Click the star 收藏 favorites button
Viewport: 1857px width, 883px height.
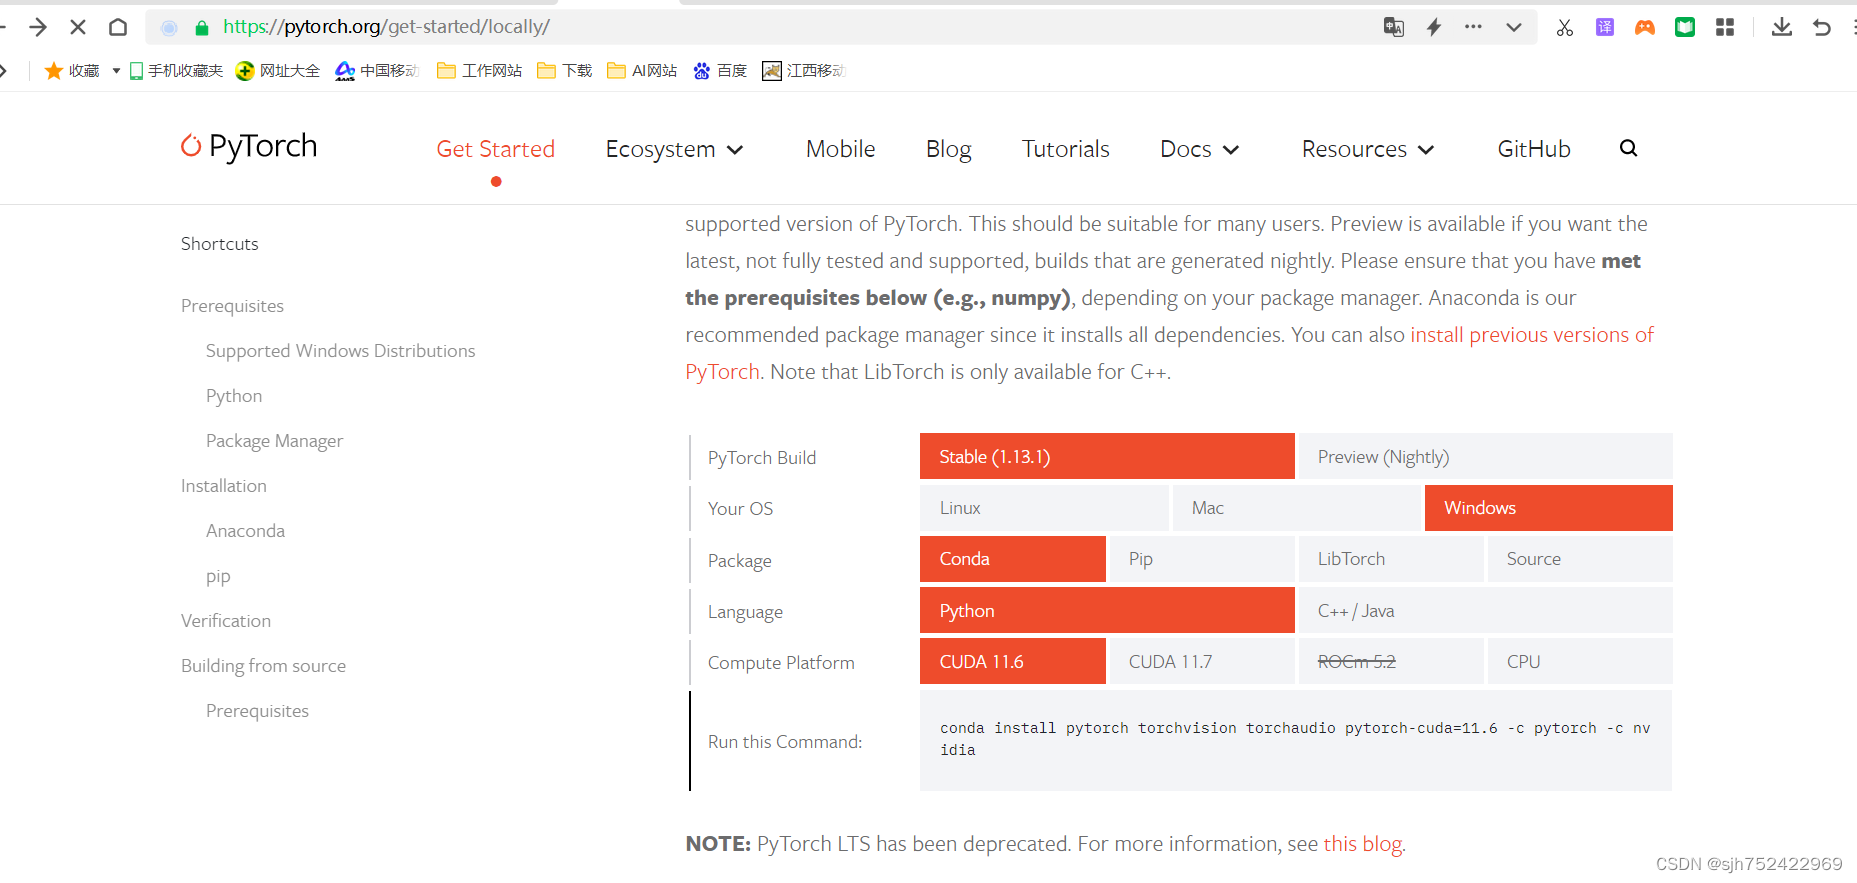click(72, 70)
